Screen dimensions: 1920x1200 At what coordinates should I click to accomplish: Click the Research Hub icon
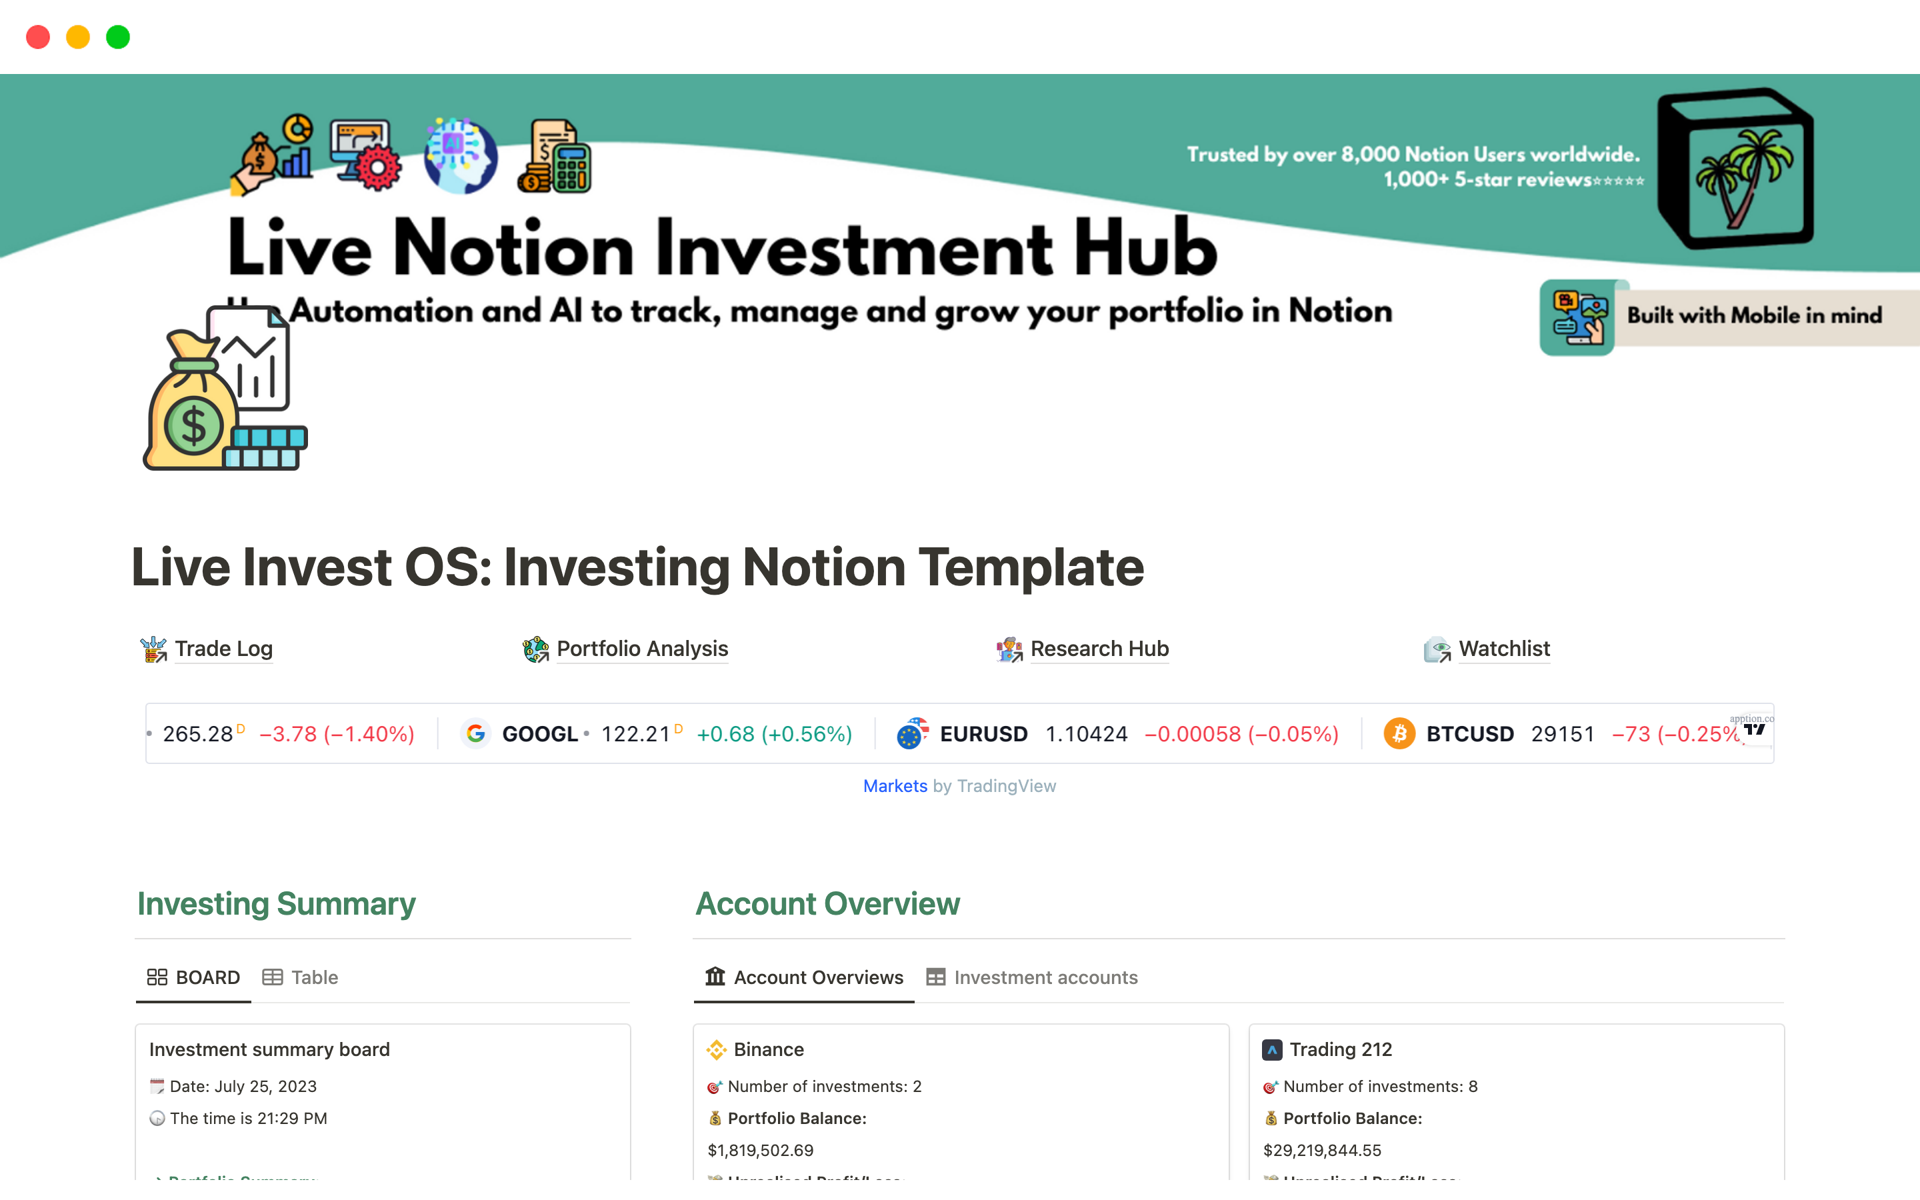coord(1010,649)
